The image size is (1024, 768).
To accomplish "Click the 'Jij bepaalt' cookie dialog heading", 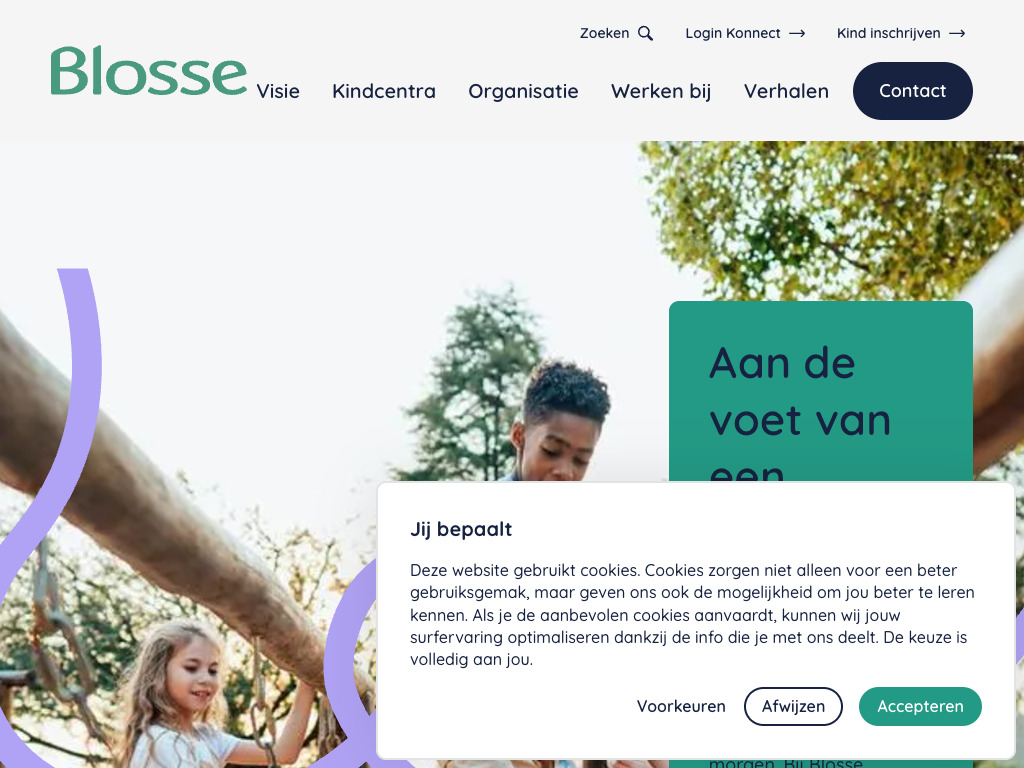I will 461,529.
